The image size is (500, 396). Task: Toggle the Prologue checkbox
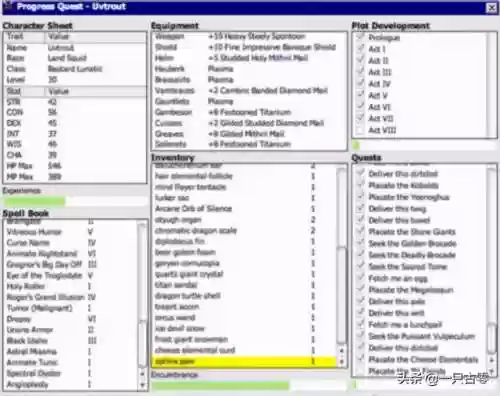pos(360,37)
